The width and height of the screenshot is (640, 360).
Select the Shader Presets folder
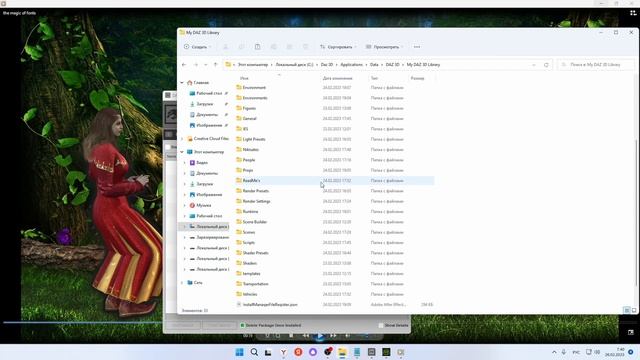255,253
